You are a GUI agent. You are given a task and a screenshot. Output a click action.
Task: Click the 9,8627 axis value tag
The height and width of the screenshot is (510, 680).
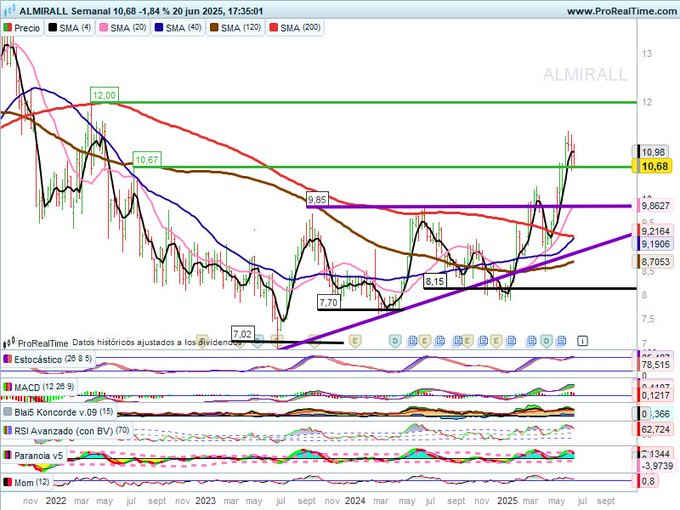(x=655, y=206)
